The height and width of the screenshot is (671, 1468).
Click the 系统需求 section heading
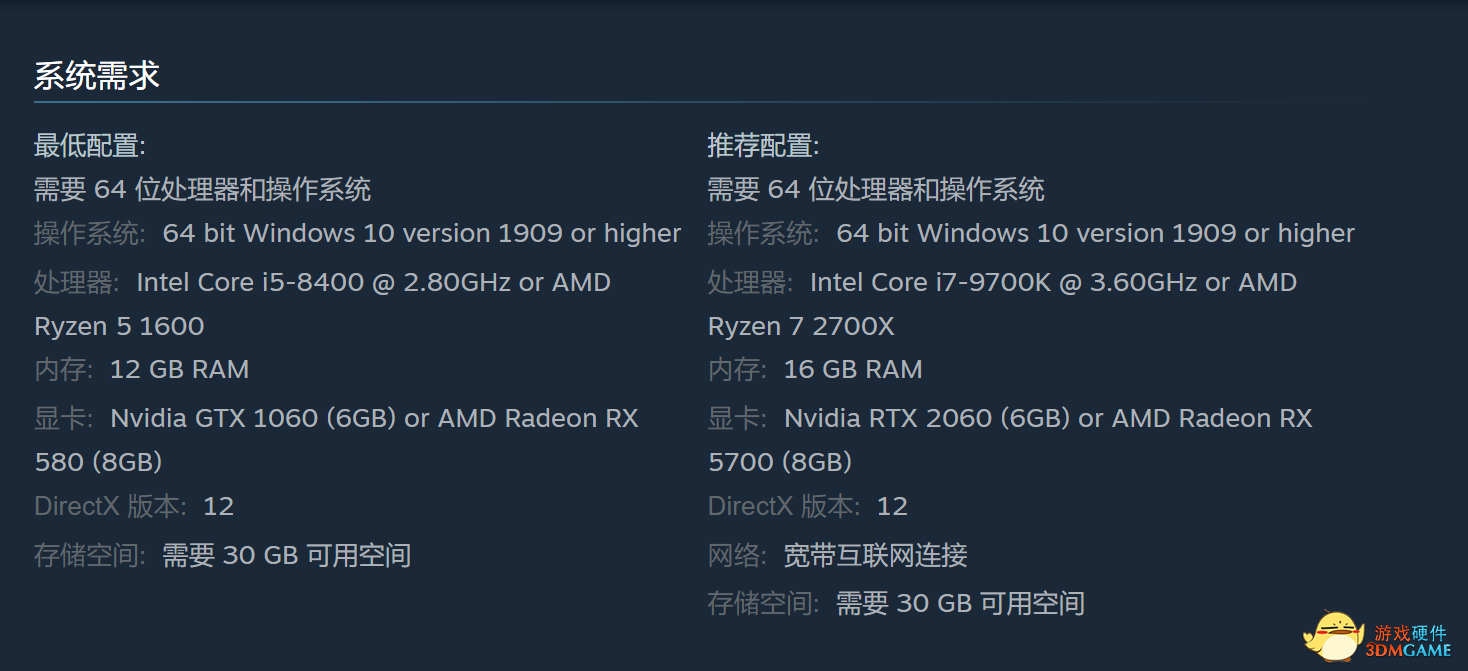pos(97,76)
